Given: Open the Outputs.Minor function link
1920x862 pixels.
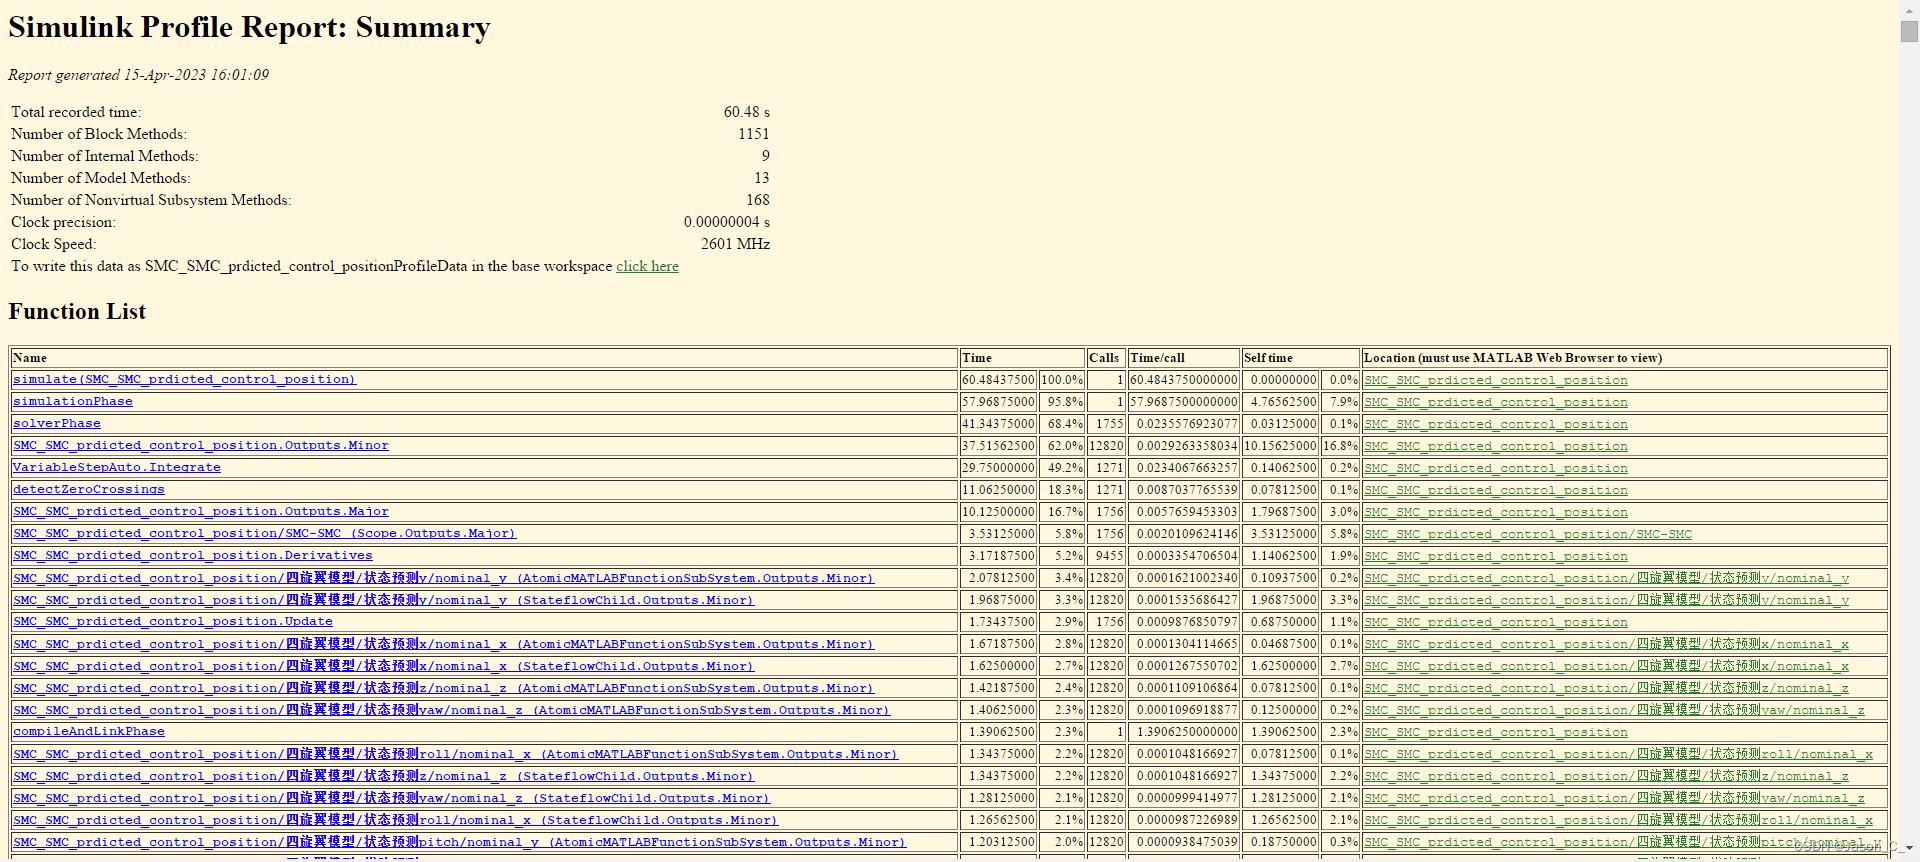Looking at the screenshot, I should click(201, 446).
